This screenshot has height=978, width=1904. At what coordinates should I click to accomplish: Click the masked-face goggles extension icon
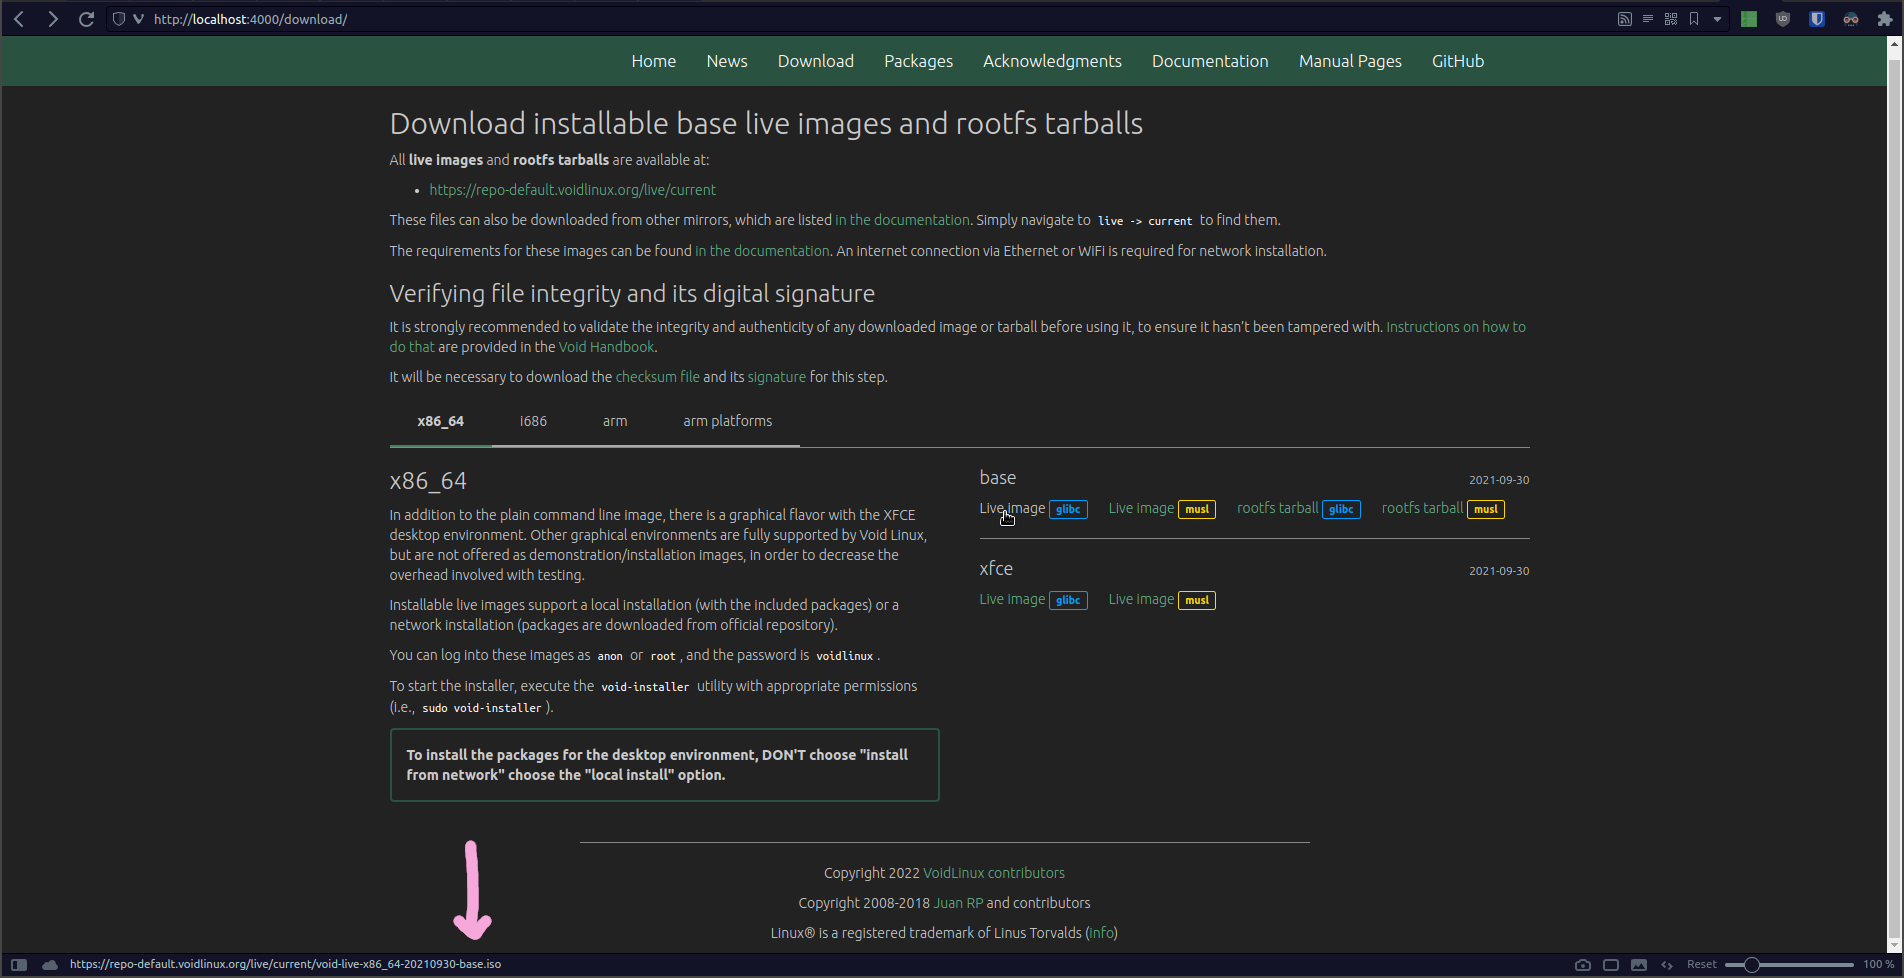[1851, 19]
